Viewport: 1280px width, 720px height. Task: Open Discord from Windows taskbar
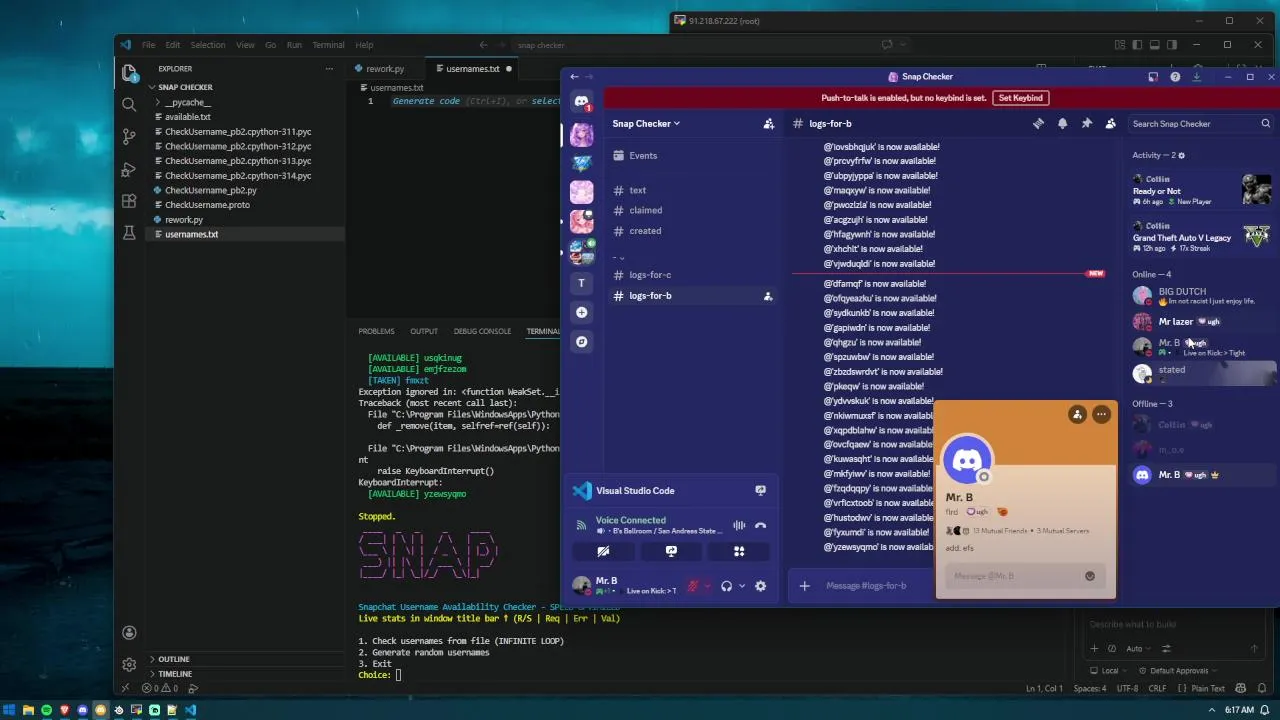pyautogui.click(x=82, y=710)
